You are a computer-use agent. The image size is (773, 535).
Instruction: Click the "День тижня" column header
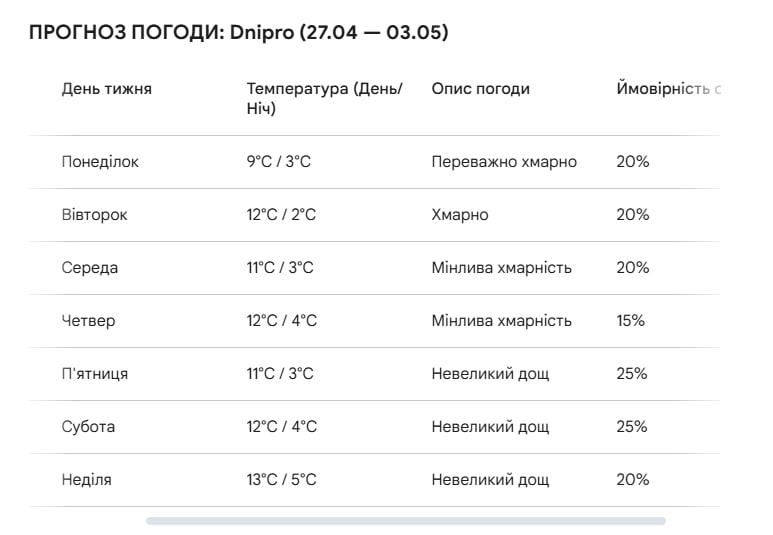tap(107, 89)
